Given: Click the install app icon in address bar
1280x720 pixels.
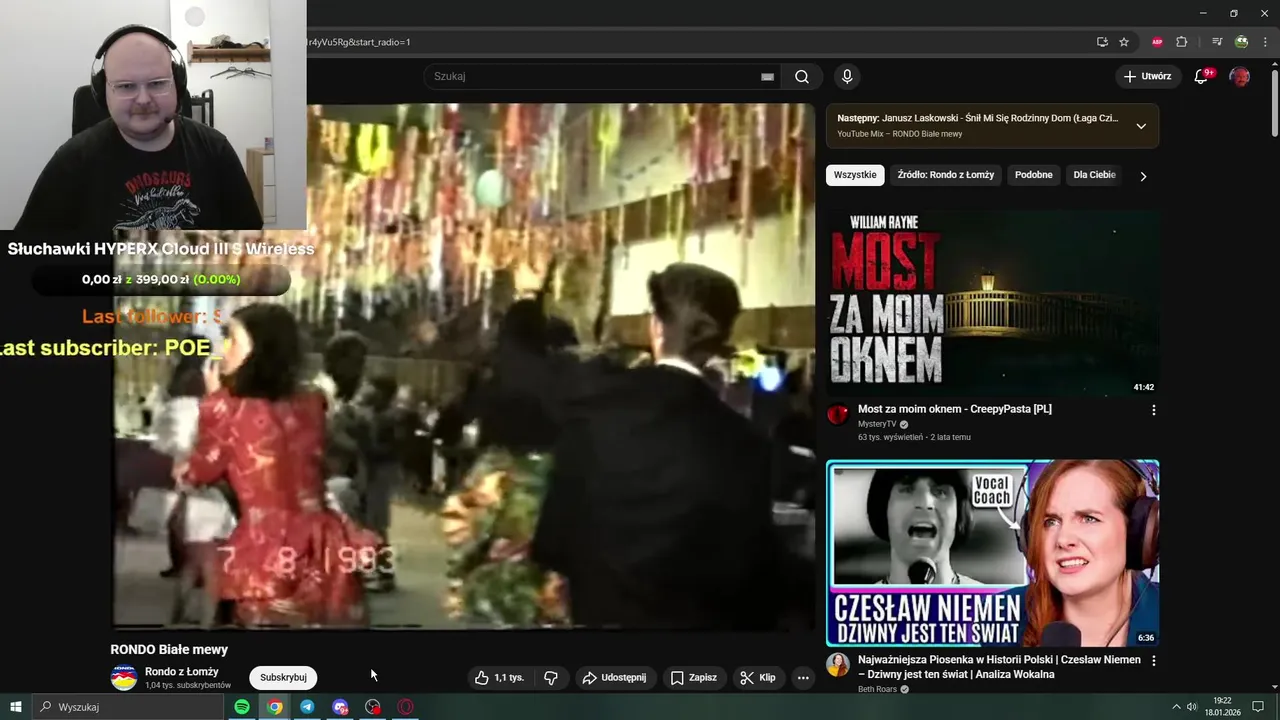Looking at the screenshot, I should 1102,42.
